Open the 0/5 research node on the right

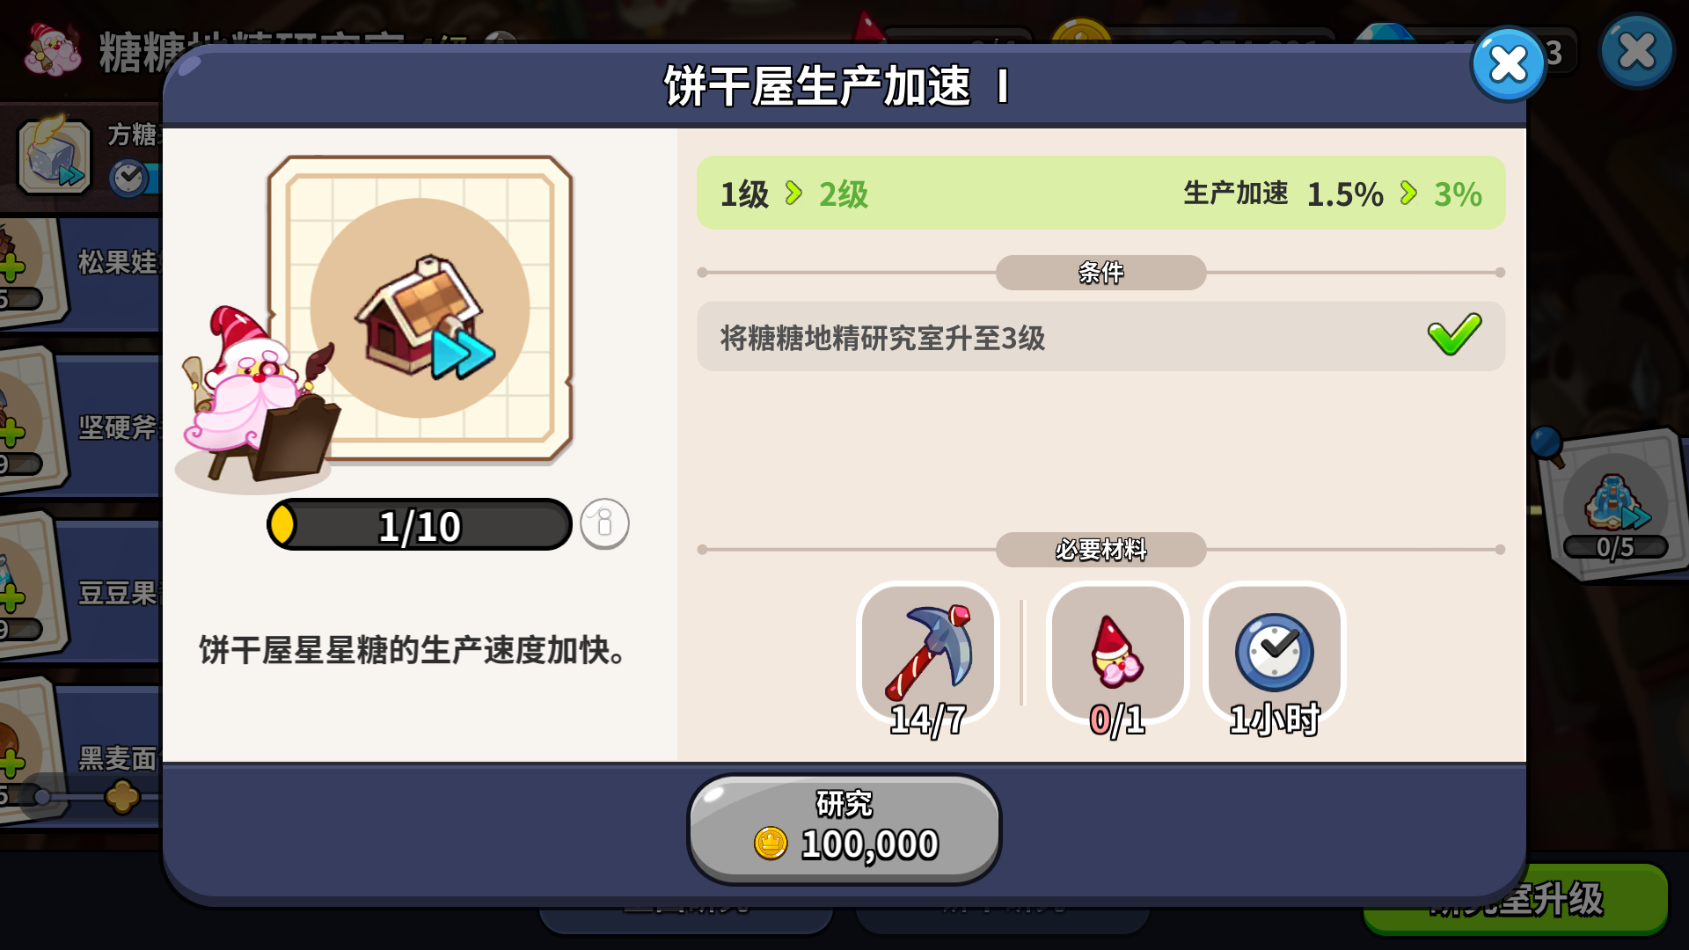pos(1613,505)
